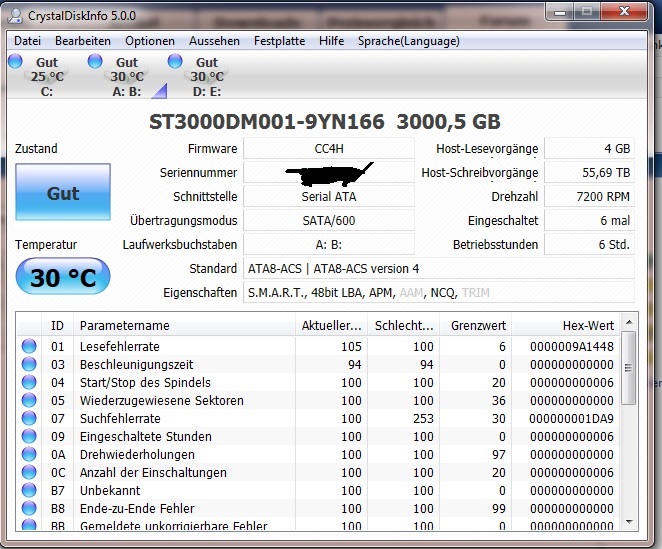Viewport: 662px width, 549px height.
Task: Open the Sprache(Language) menu
Action: [409, 41]
